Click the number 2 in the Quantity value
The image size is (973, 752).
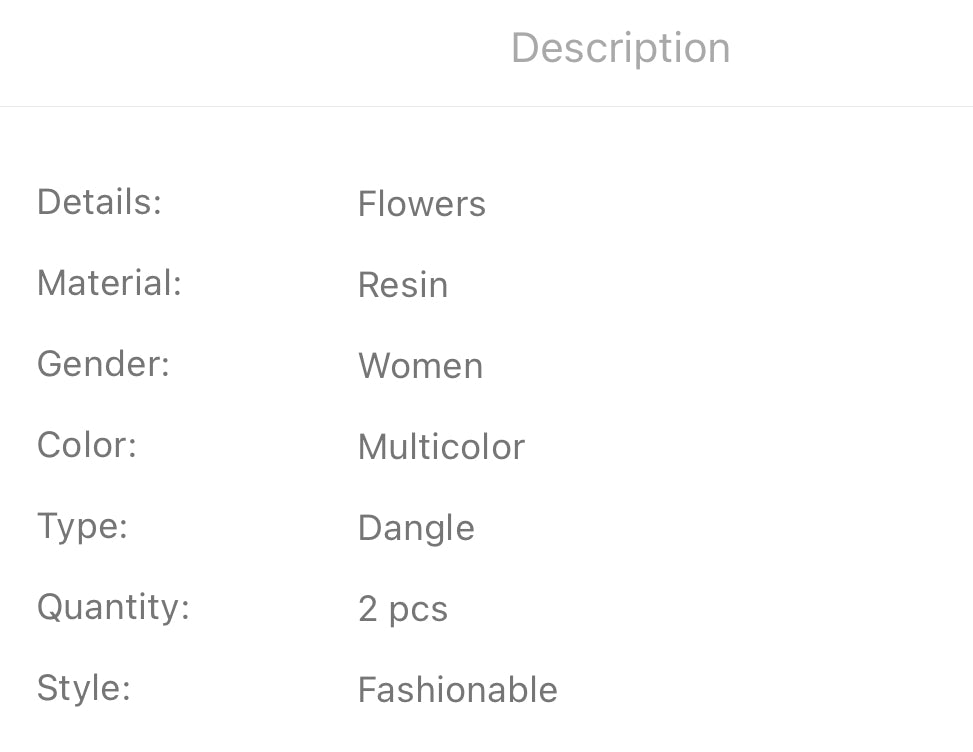(x=368, y=609)
